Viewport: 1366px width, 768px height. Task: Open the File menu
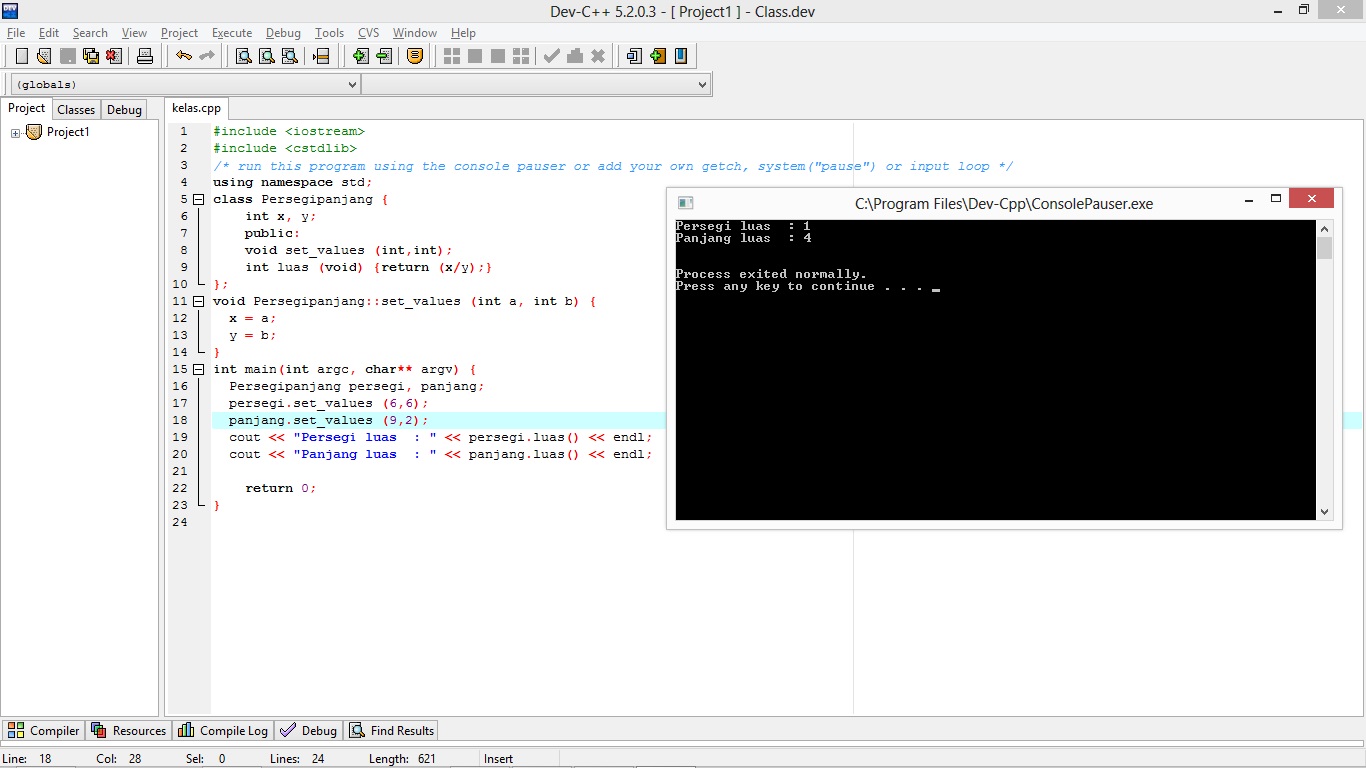point(16,33)
